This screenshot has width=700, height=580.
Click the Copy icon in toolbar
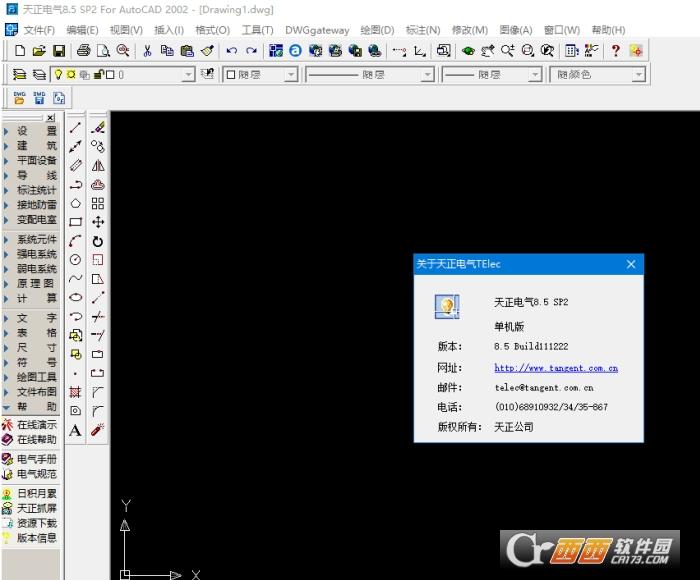click(167, 50)
